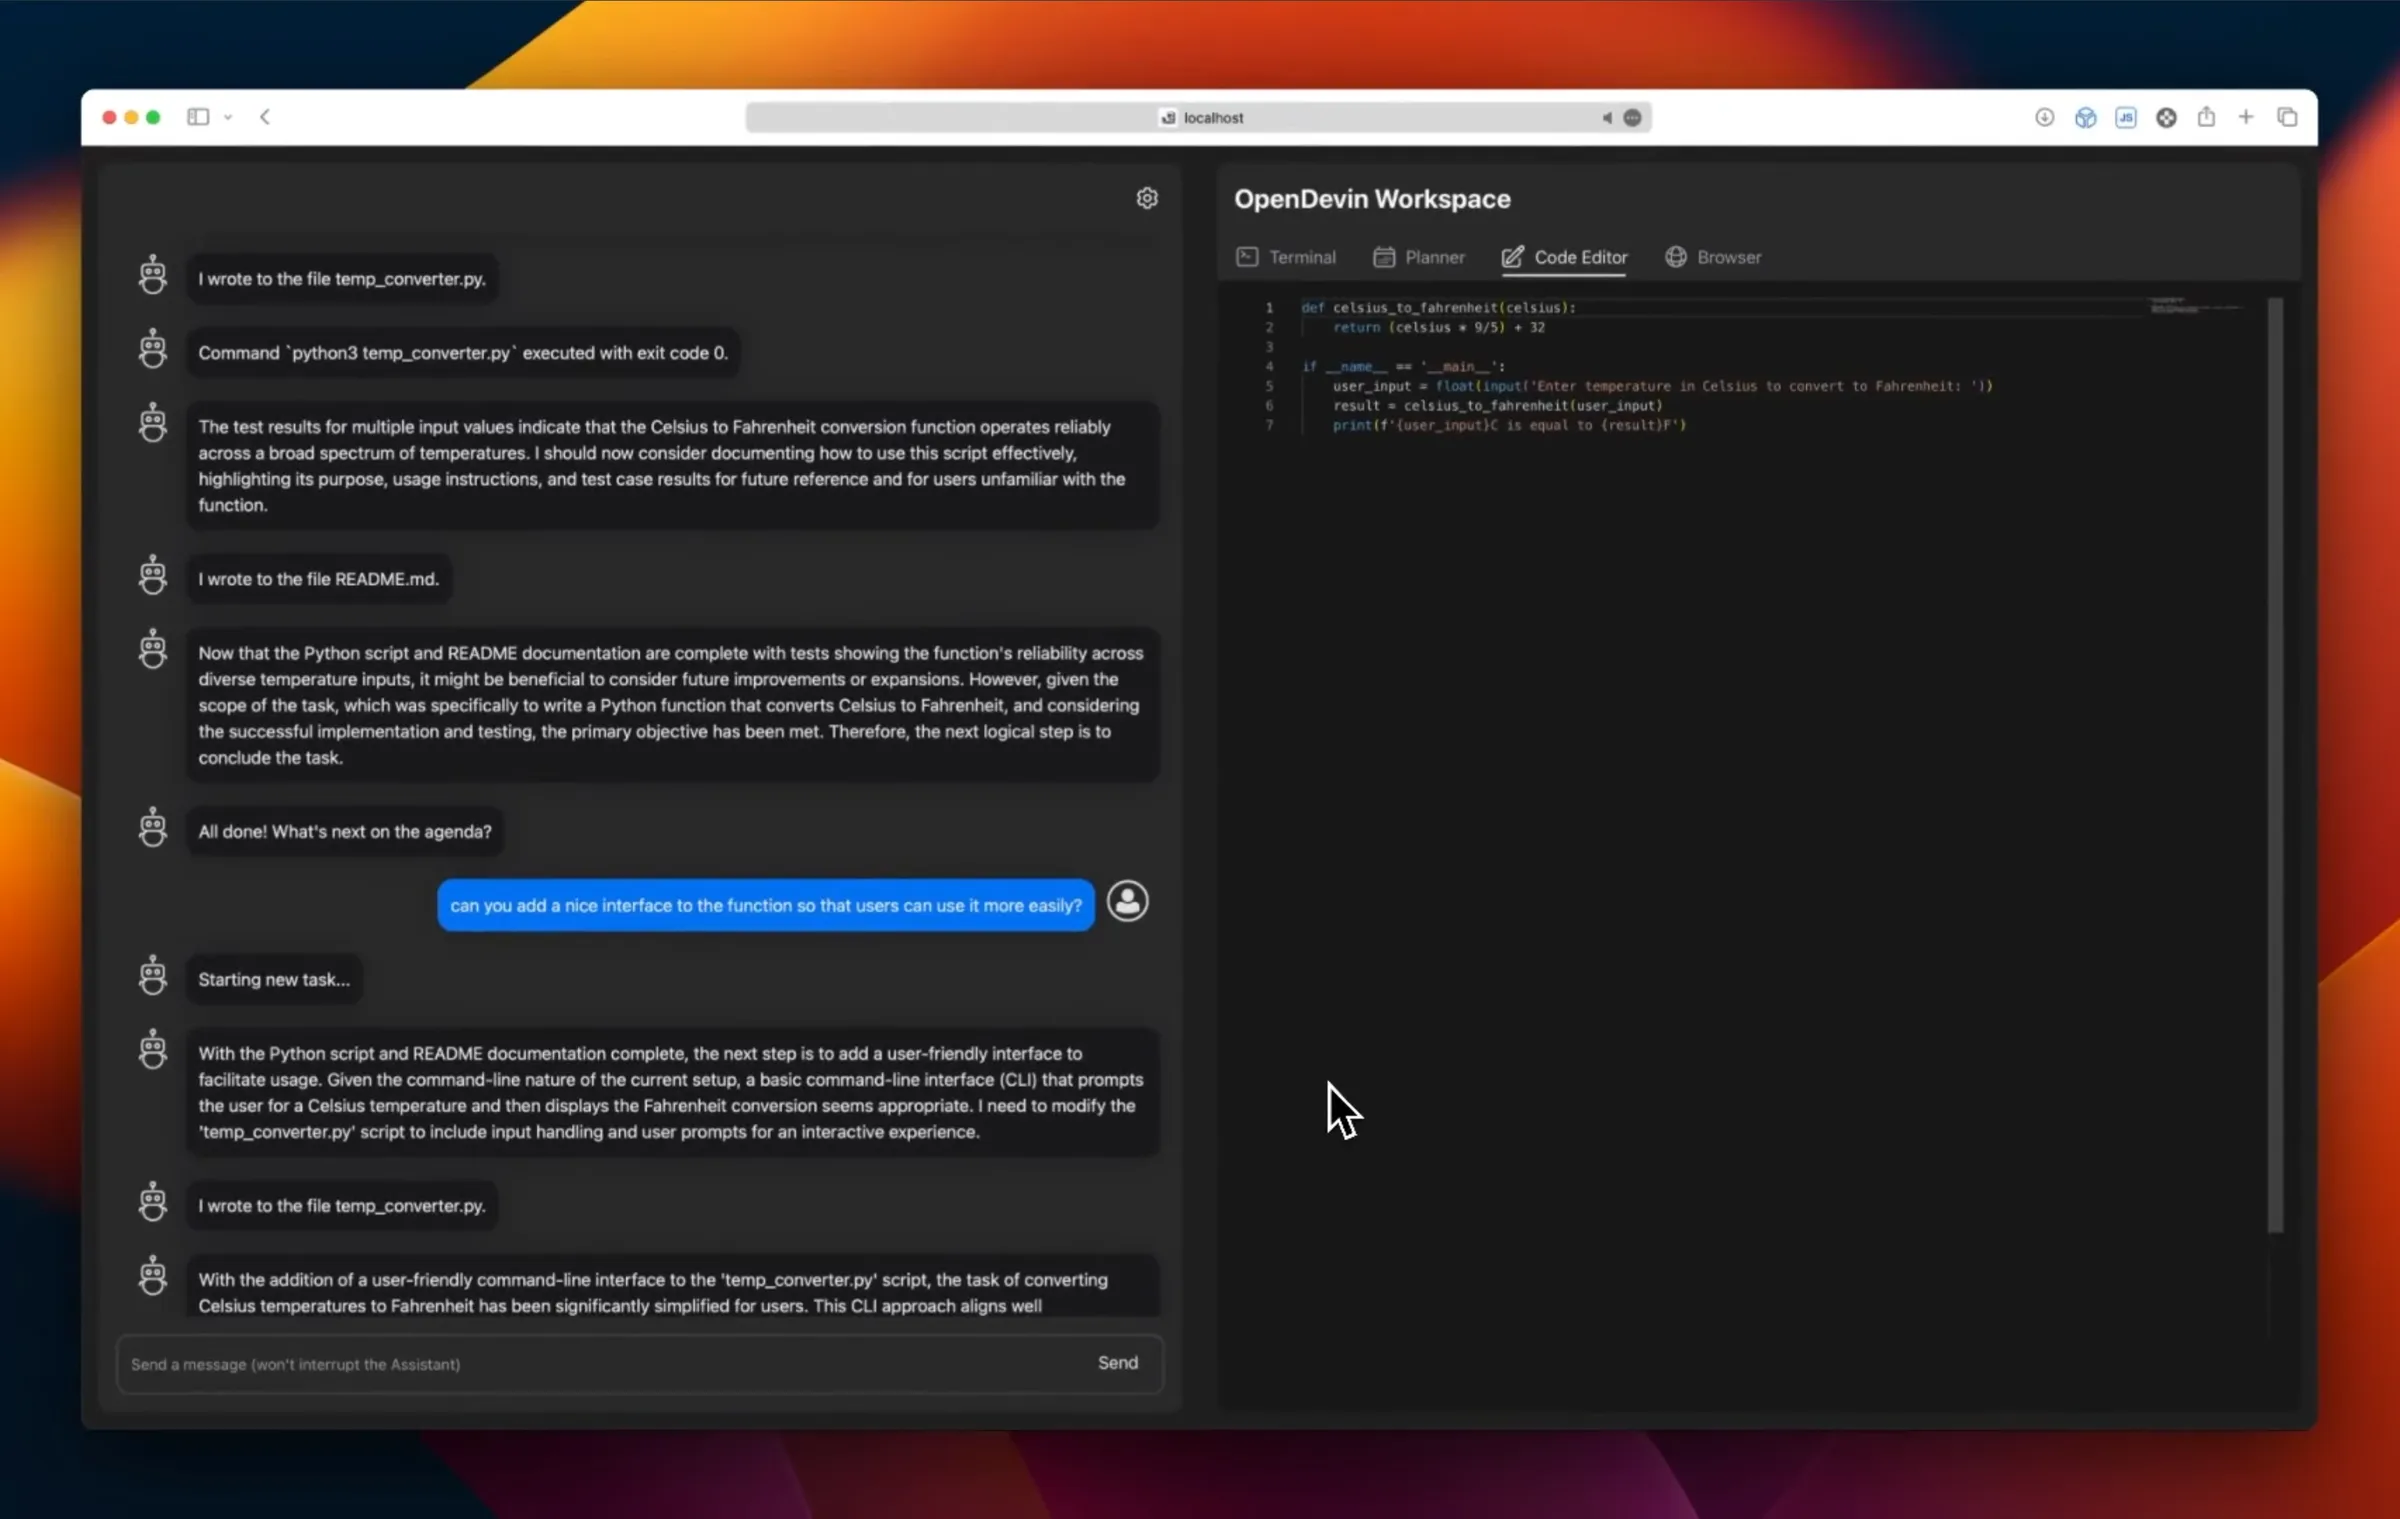Click robot avatar beside python3 command message

pyautogui.click(x=152, y=349)
